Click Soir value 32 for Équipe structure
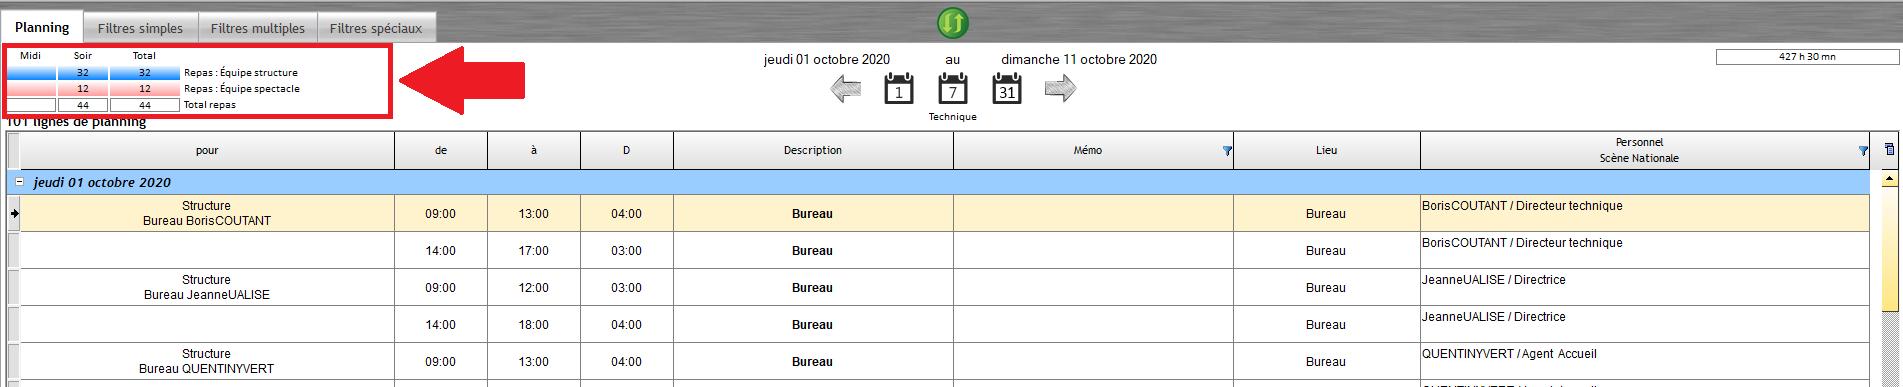1903x387 pixels. [x=83, y=73]
